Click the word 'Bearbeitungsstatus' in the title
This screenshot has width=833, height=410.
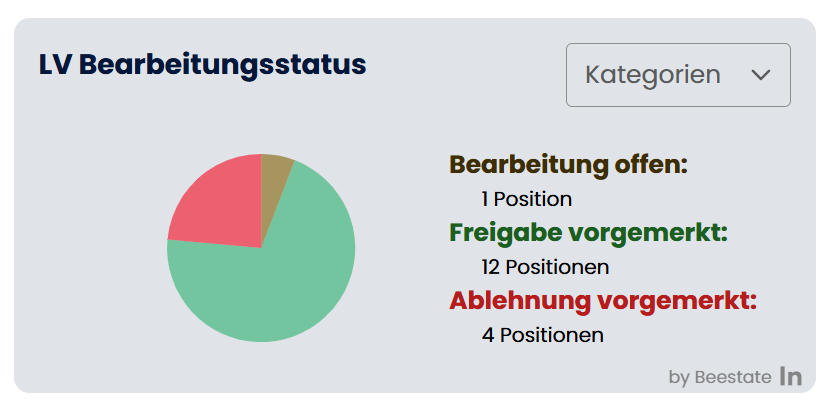[222, 64]
